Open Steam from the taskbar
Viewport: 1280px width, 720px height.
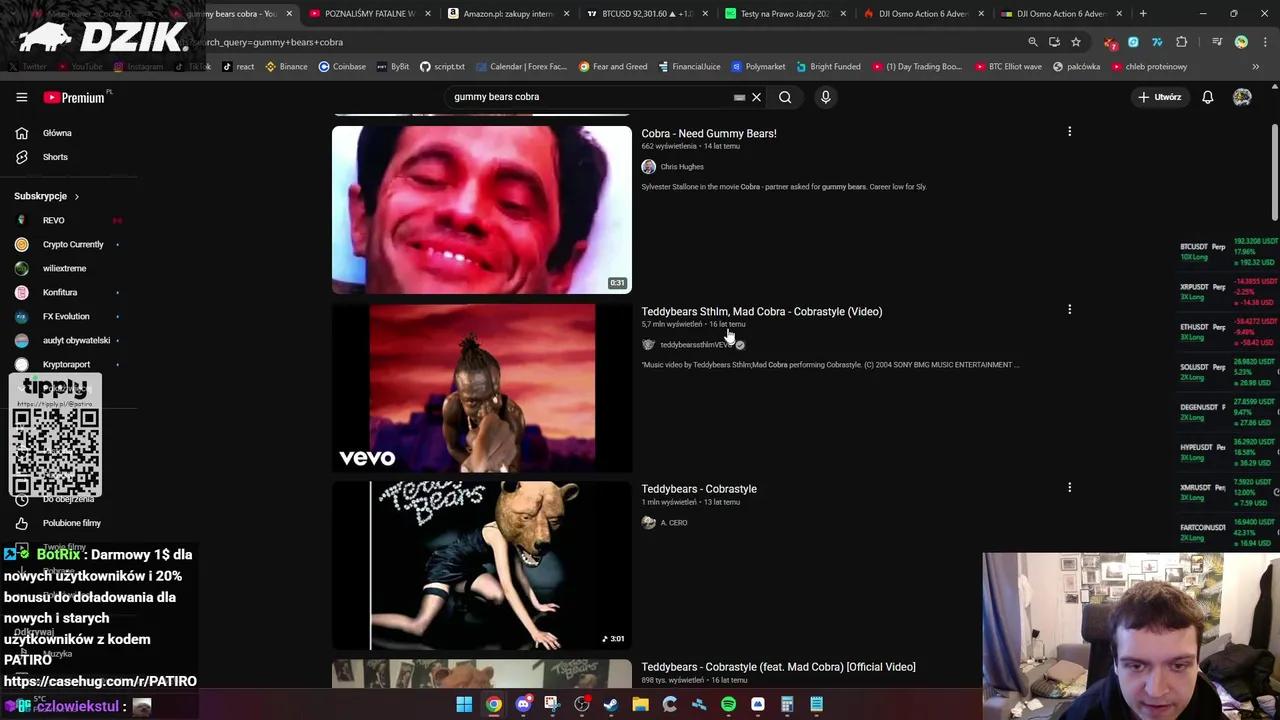(611, 705)
